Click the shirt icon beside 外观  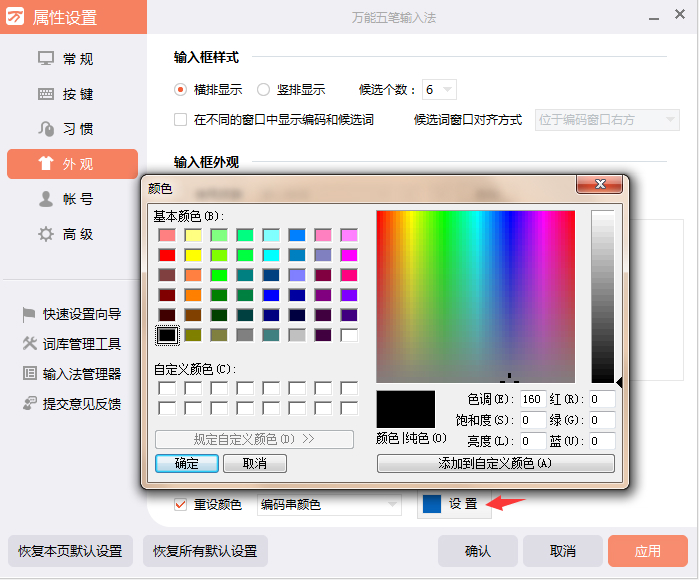point(45,164)
